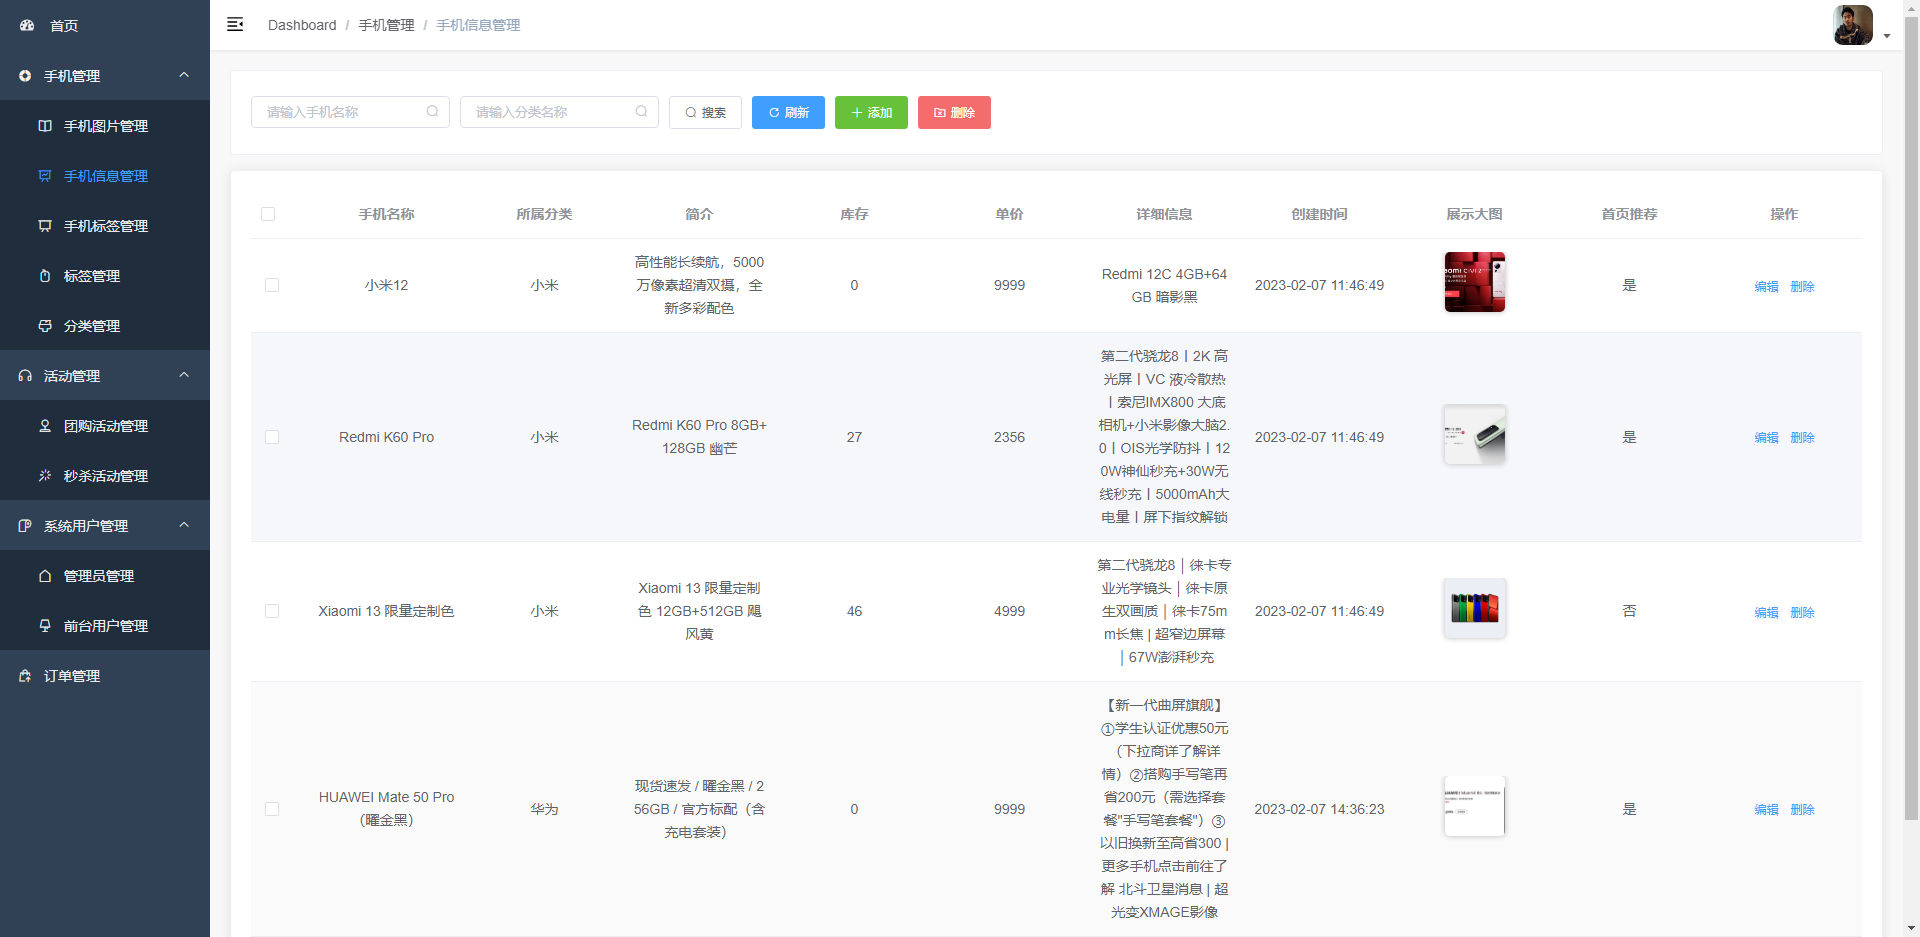
Task: Click the magnifier icon in the phone name search field
Action: (432, 111)
